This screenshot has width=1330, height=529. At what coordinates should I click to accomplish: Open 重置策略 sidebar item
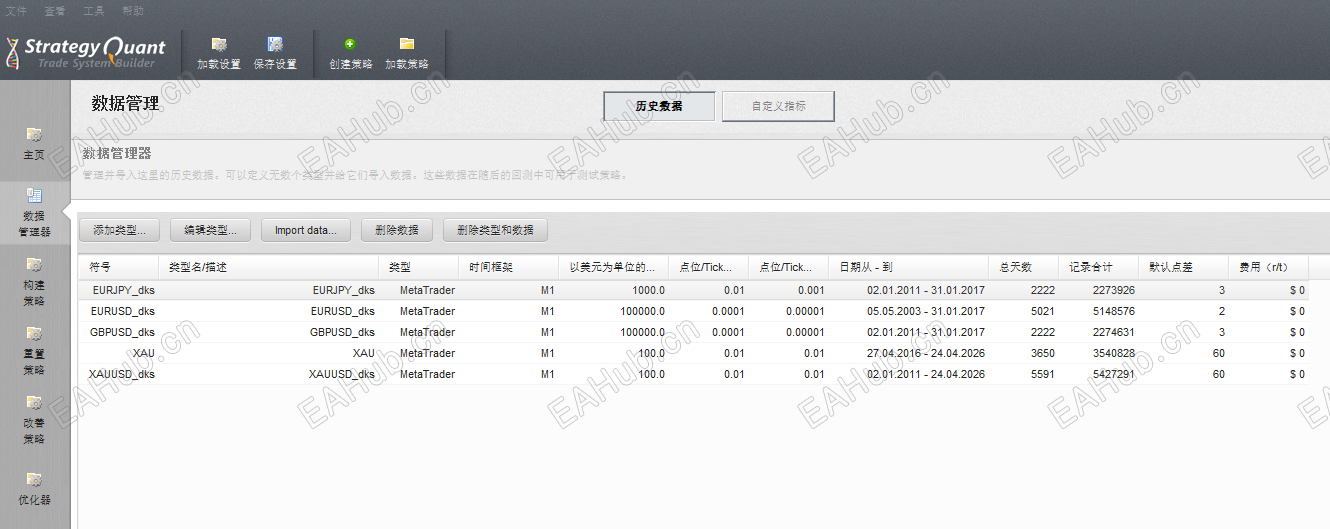pos(34,350)
